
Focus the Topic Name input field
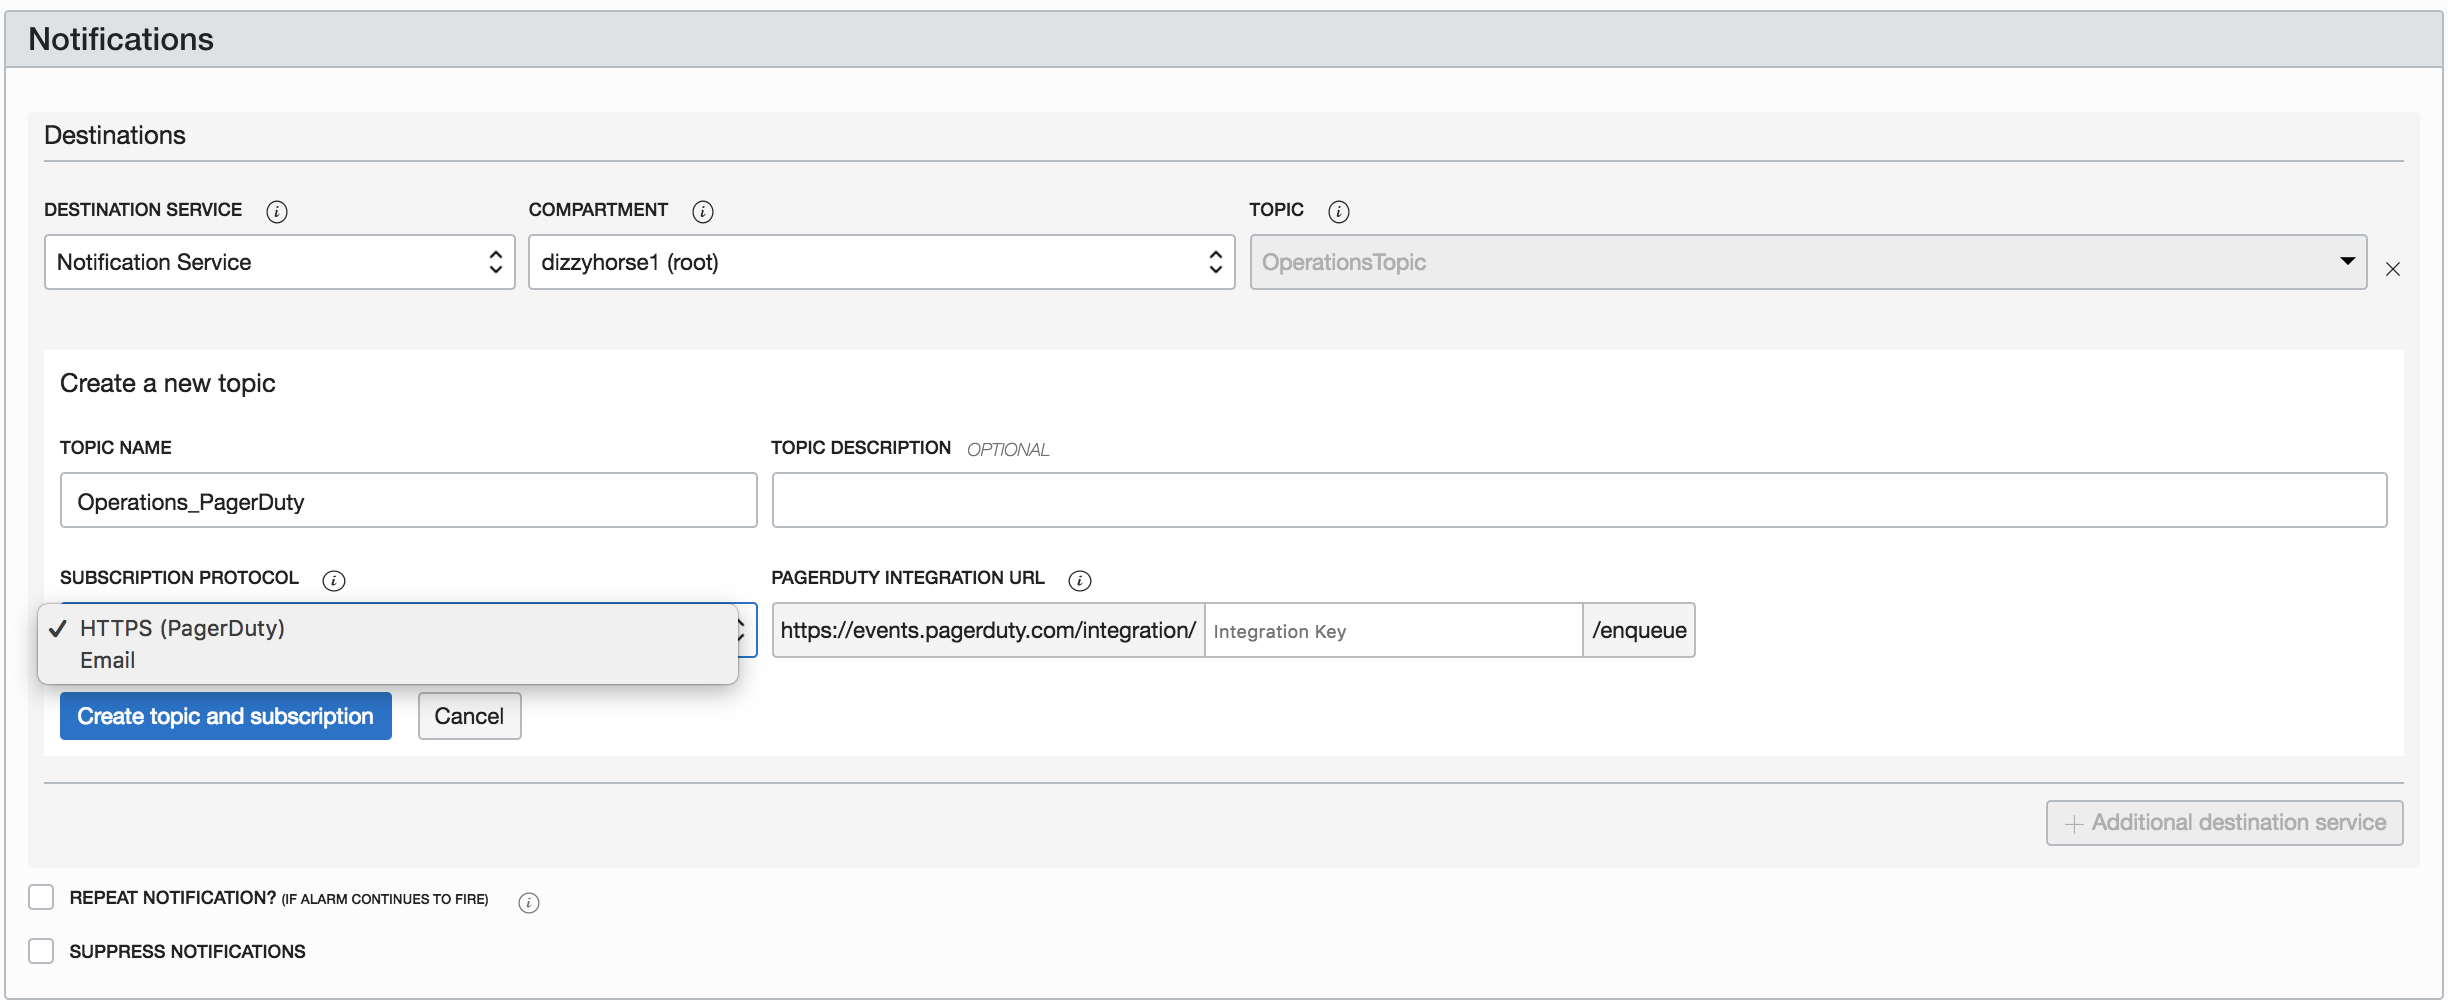click(408, 501)
